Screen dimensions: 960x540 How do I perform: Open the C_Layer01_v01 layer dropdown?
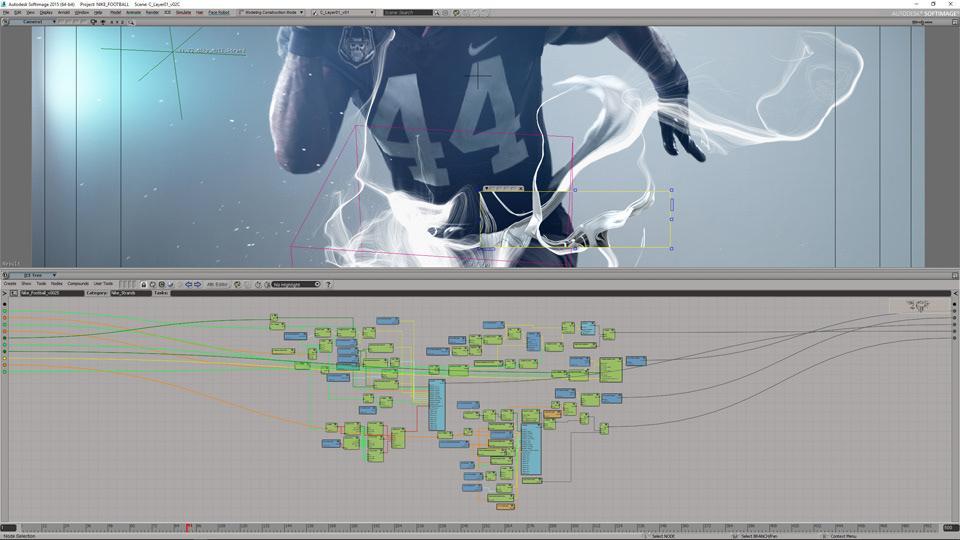tap(343, 12)
